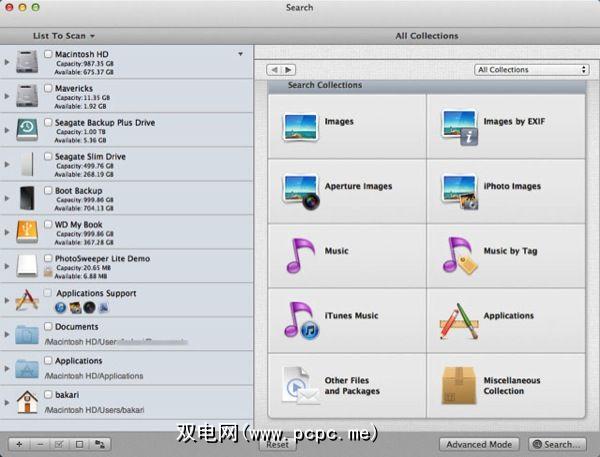Select the Macintosh HD/Users/bakari path text
This screenshot has width=600, height=457.
(95, 410)
